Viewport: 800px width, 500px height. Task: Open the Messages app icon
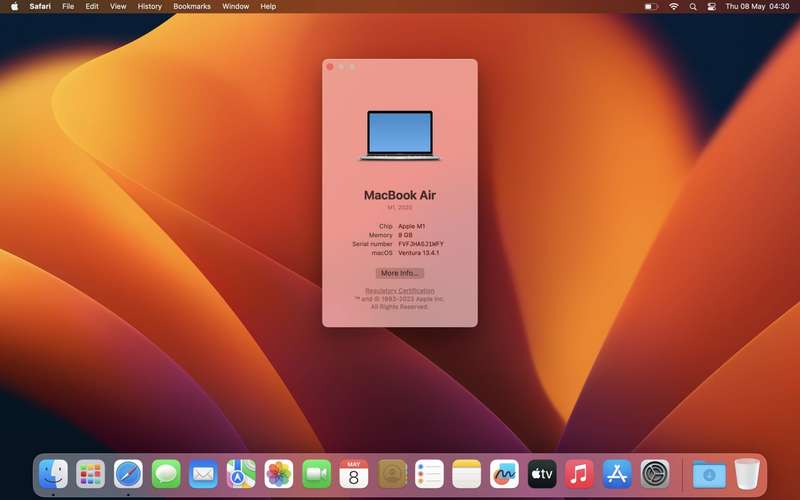(166, 474)
